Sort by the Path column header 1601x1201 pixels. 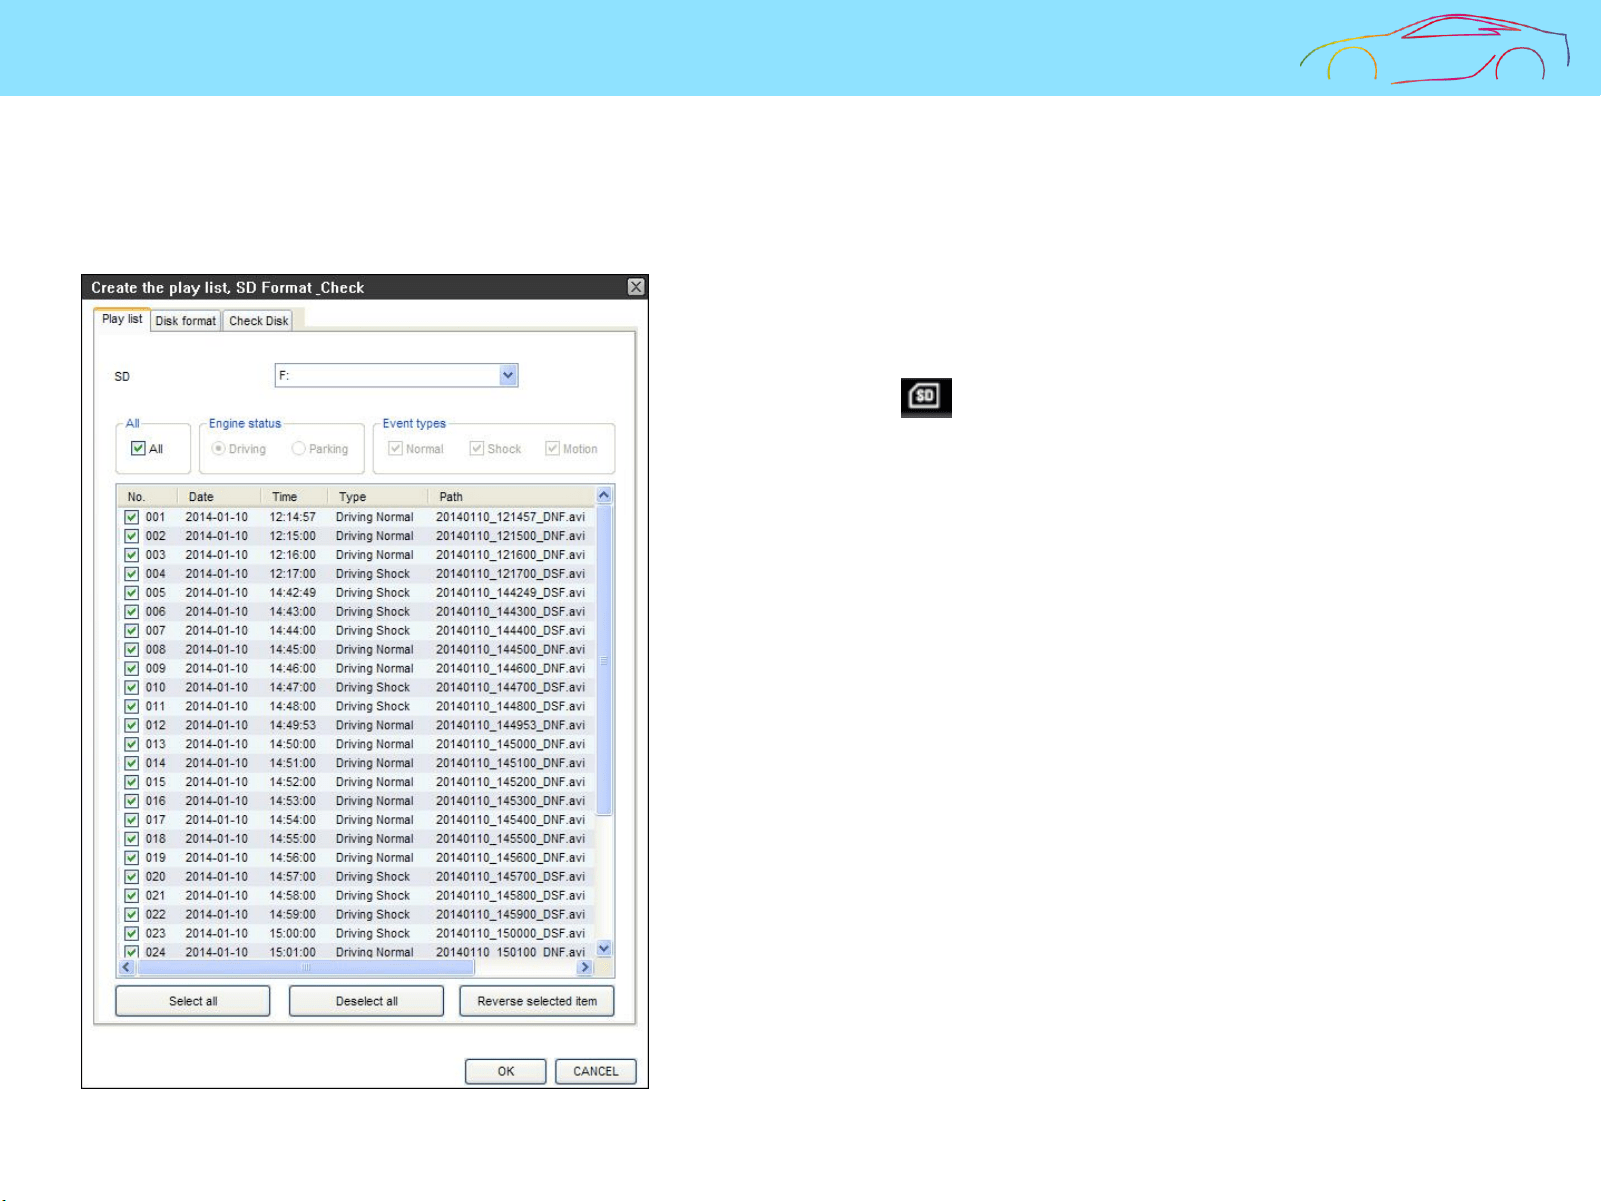(x=511, y=496)
